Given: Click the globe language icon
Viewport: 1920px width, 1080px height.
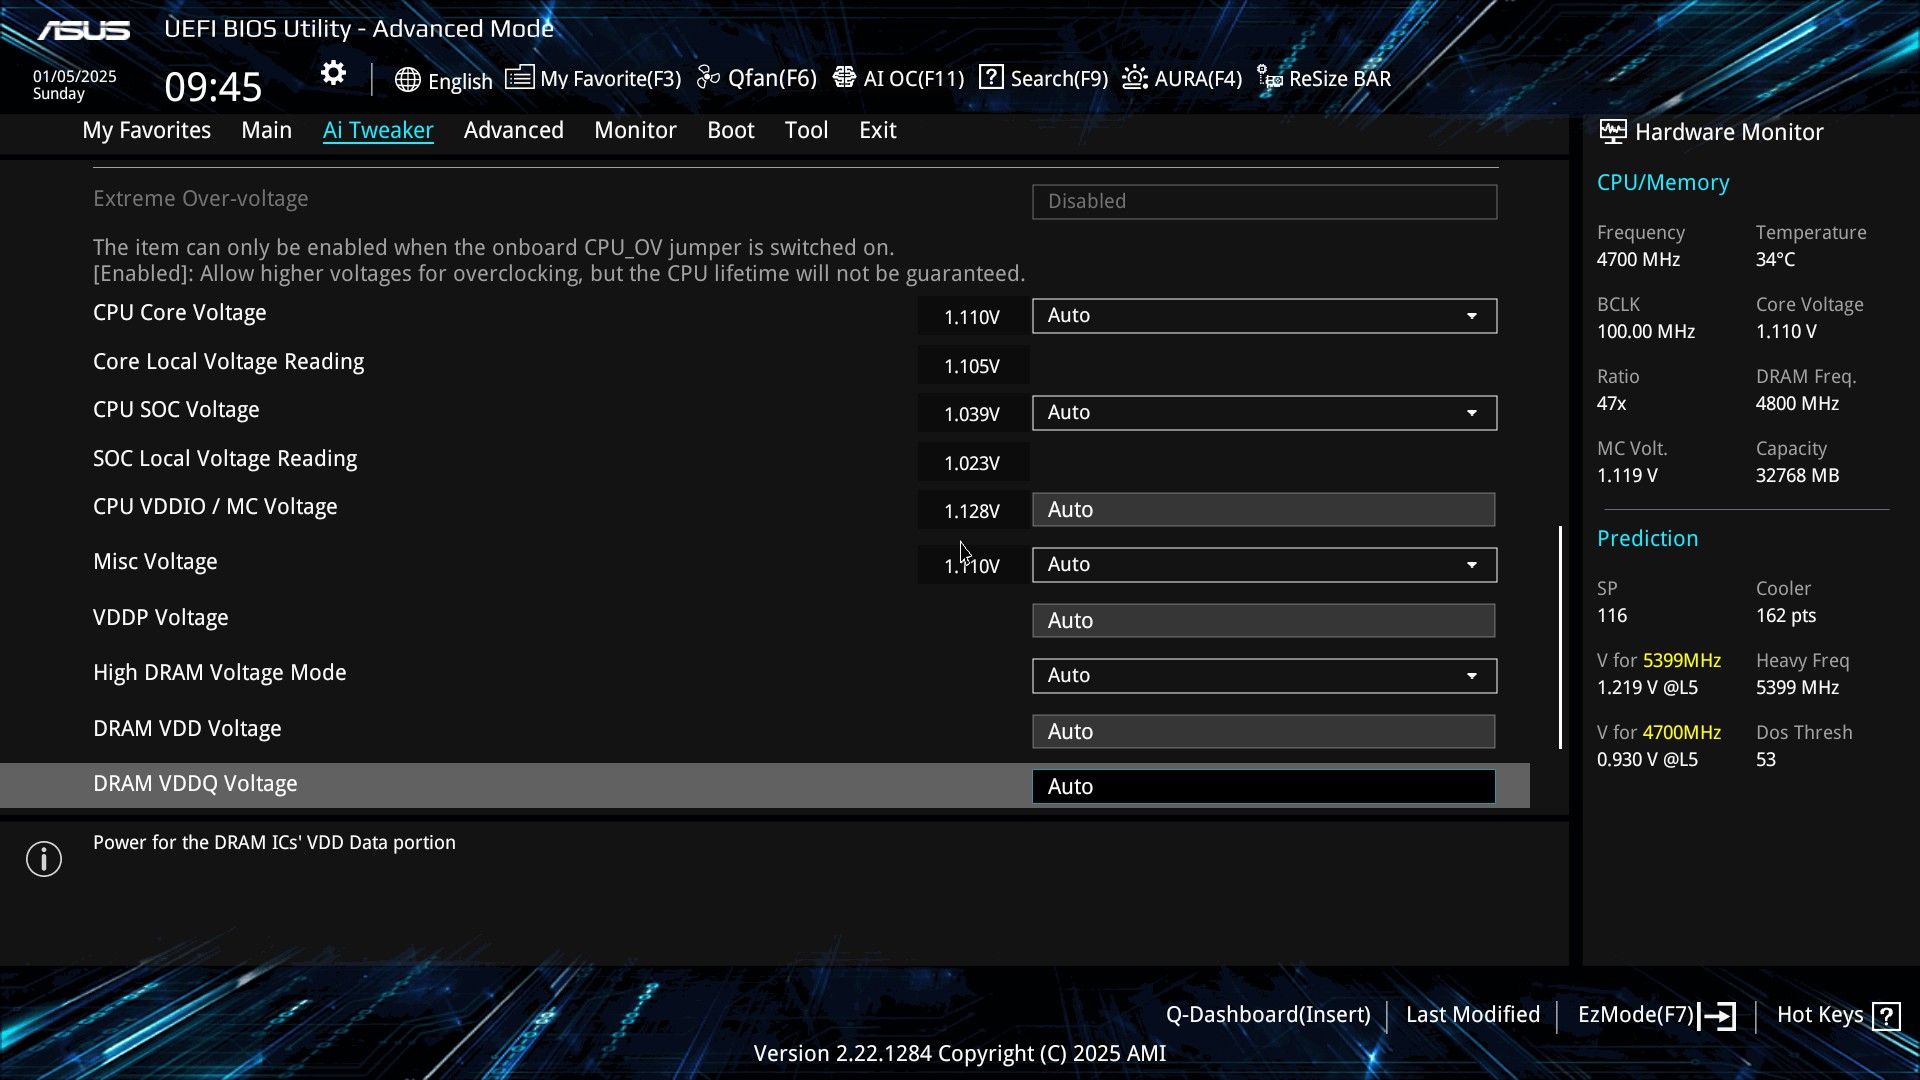Looking at the screenshot, I should (407, 80).
